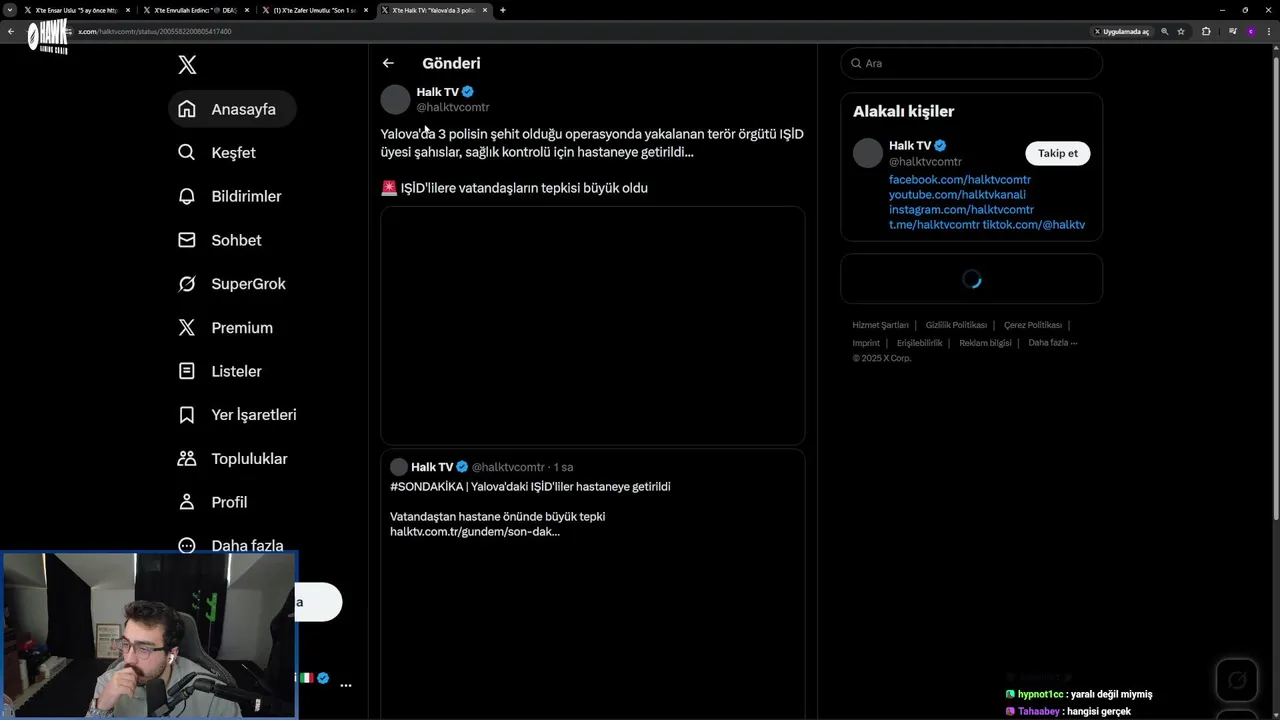Close the Halk TV browser tab
1280x720 pixels.
click(486, 10)
